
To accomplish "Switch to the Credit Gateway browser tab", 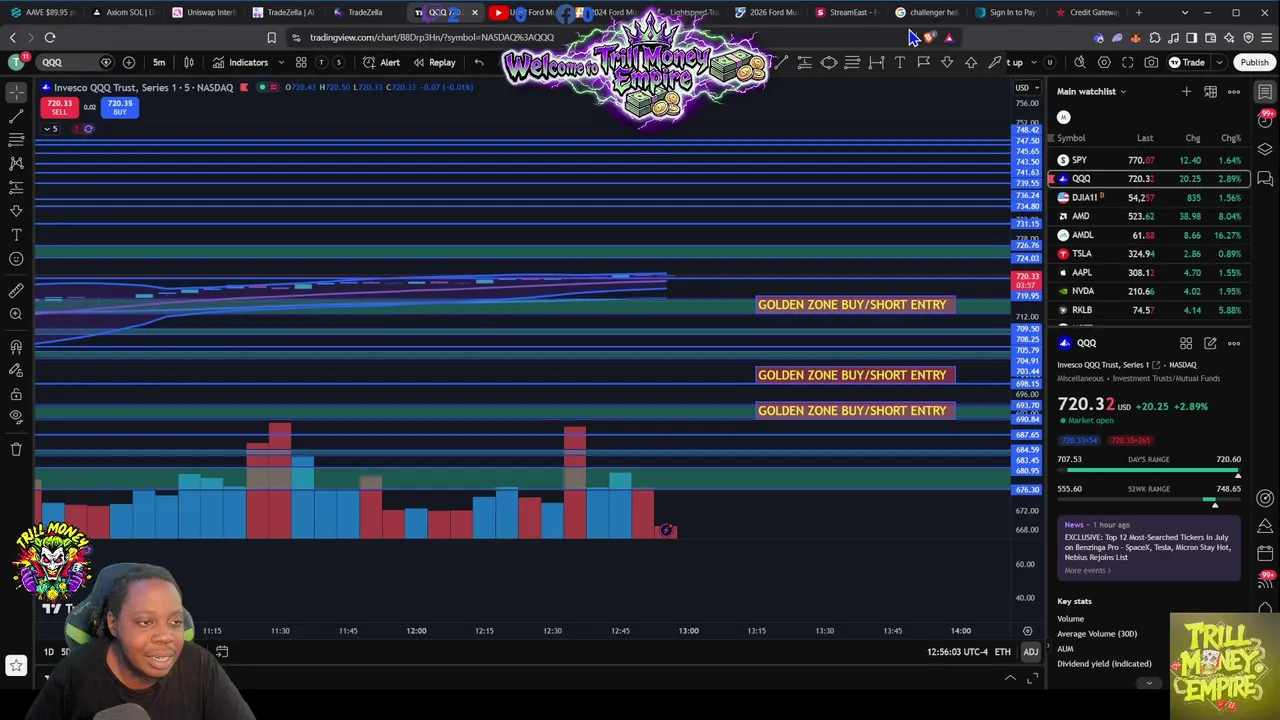I will point(1087,12).
